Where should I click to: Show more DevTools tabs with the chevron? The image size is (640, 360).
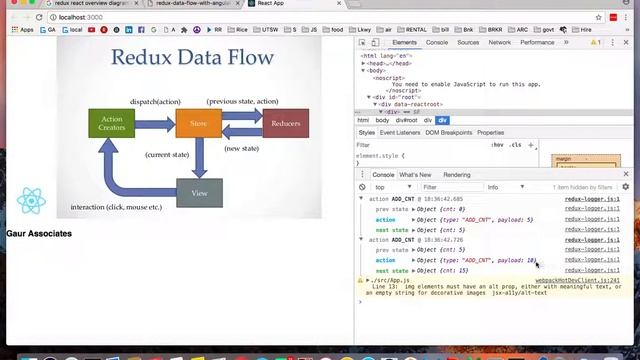point(566,42)
